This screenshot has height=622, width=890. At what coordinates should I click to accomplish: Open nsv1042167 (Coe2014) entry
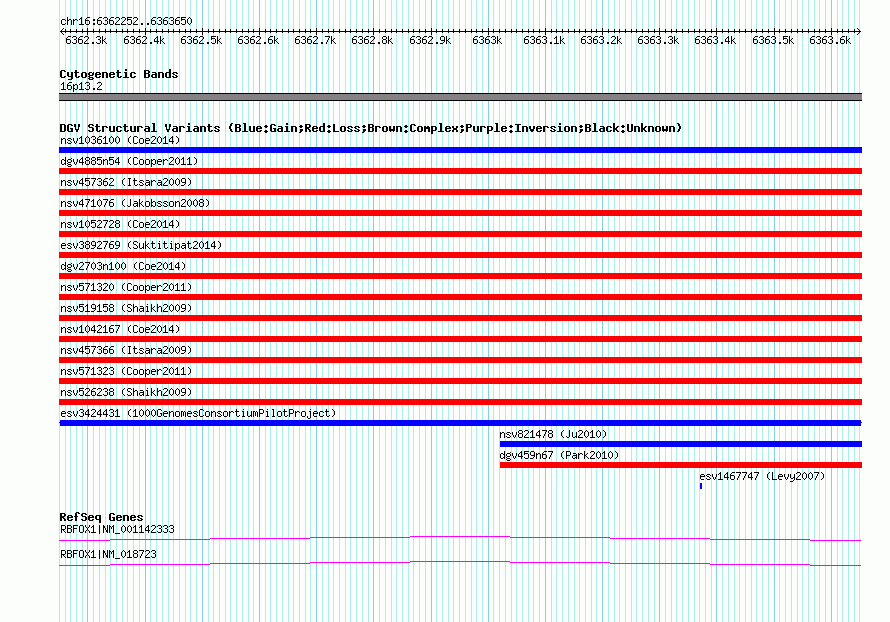pyautogui.click(x=120, y=329)
